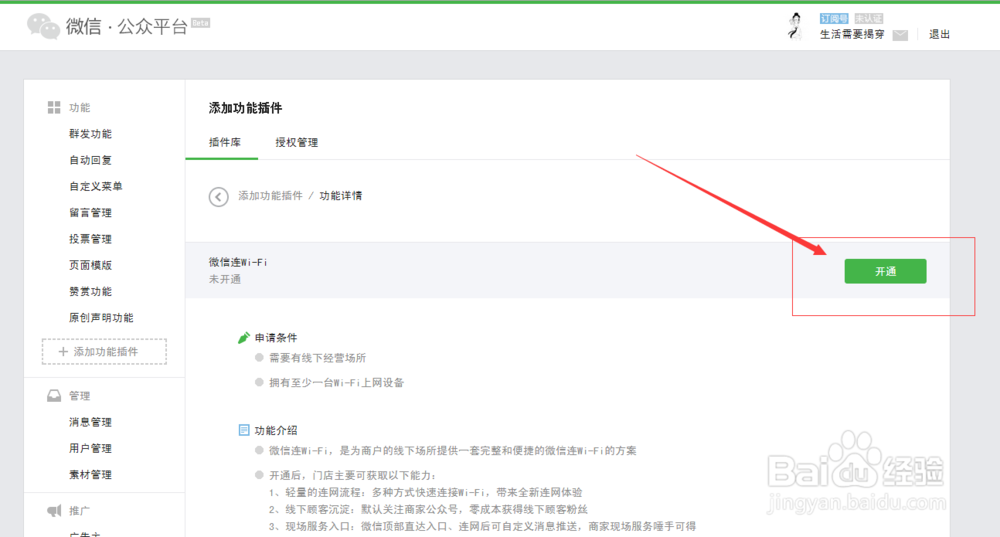Screen dimensions: 1000x537
Task: Open the mail envelope icon in header
Action: (900, 35)
